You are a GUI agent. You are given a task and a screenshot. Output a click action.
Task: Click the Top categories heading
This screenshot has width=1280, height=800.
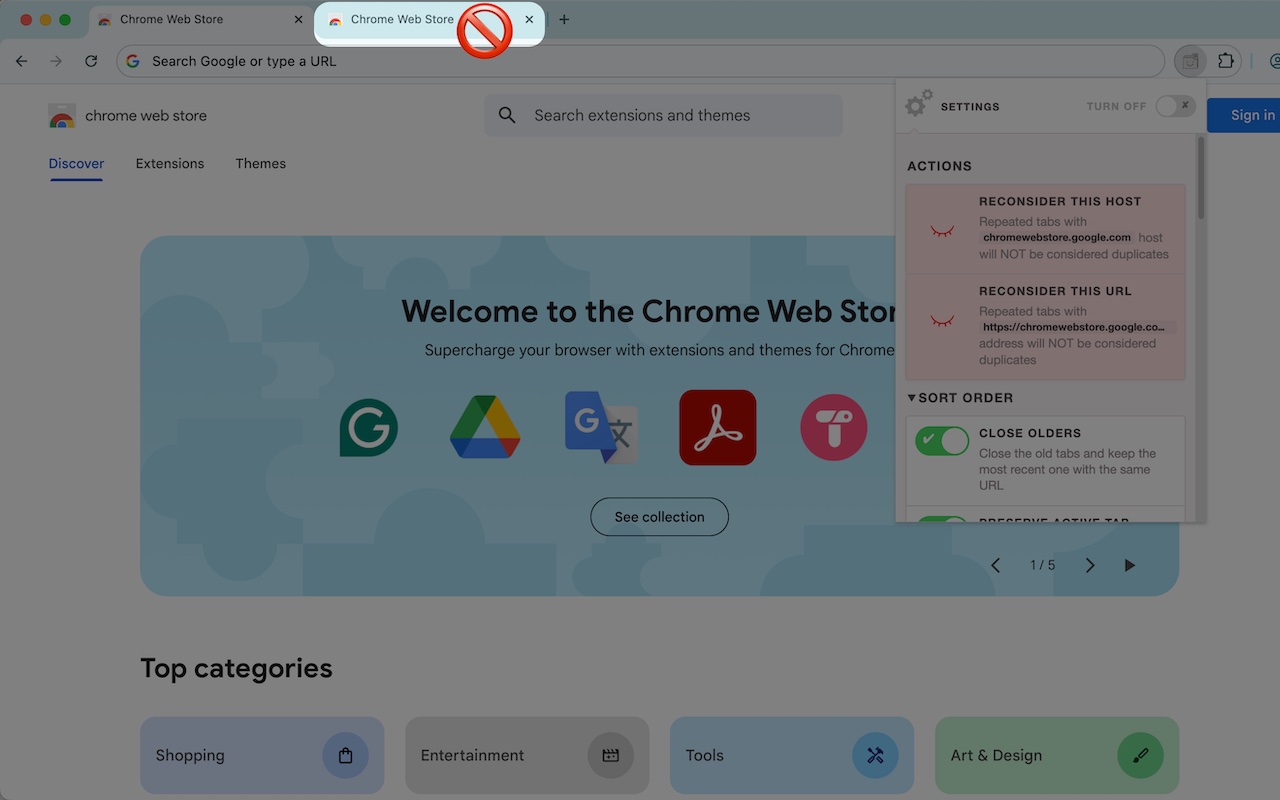click(x=236, y=668)
